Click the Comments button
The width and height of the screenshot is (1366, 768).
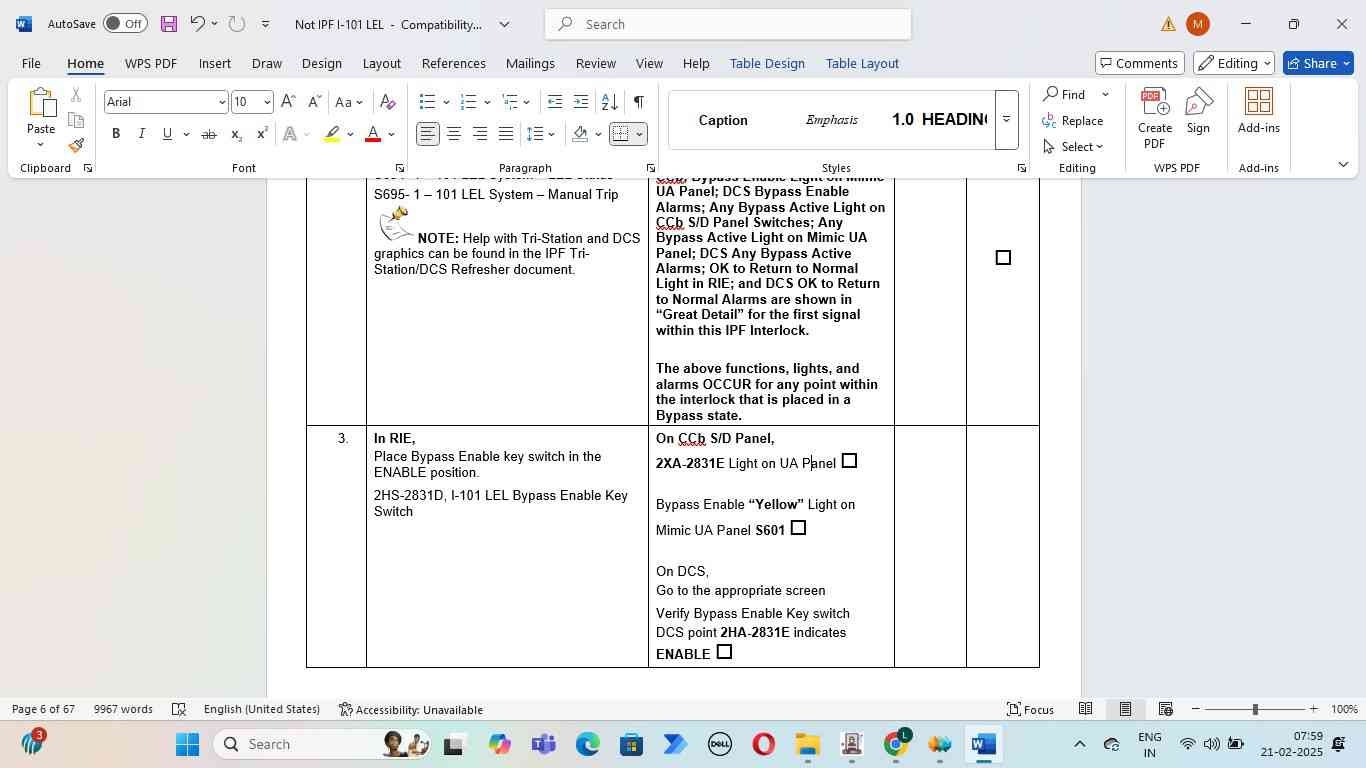pos(1140,63)
